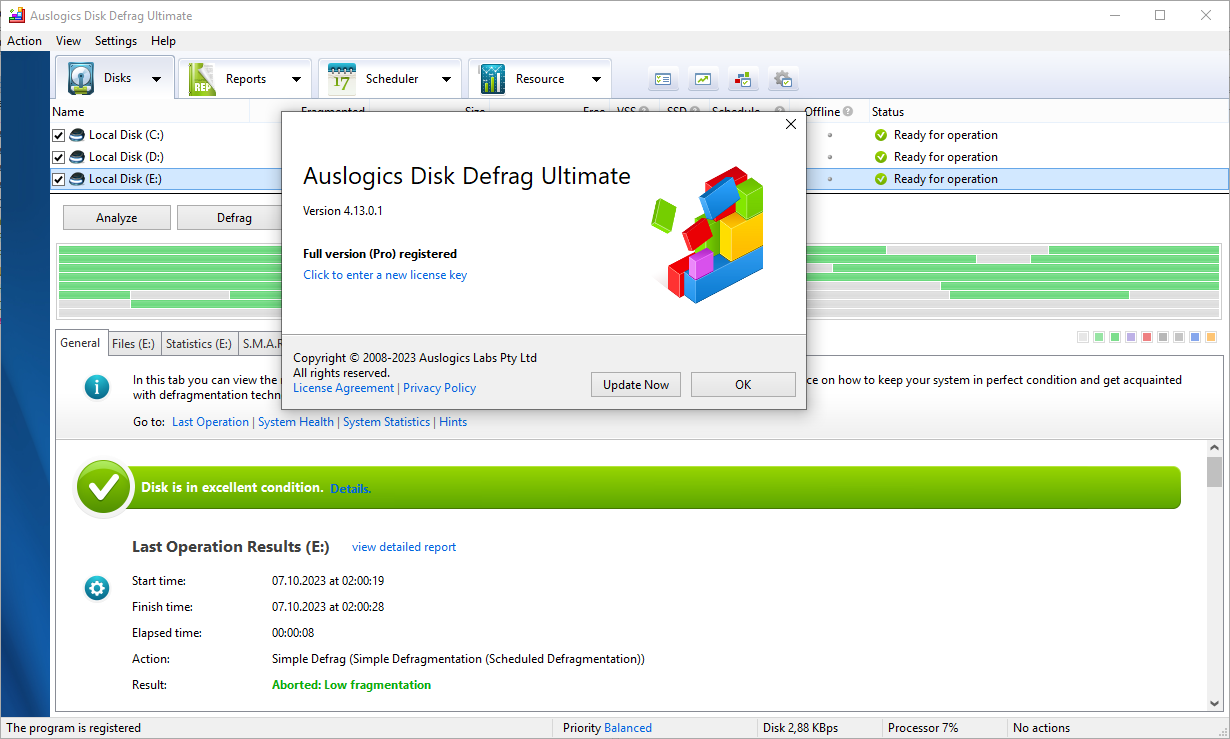Uncheck Local Disk (D:) checkbox

click(59, 157)
